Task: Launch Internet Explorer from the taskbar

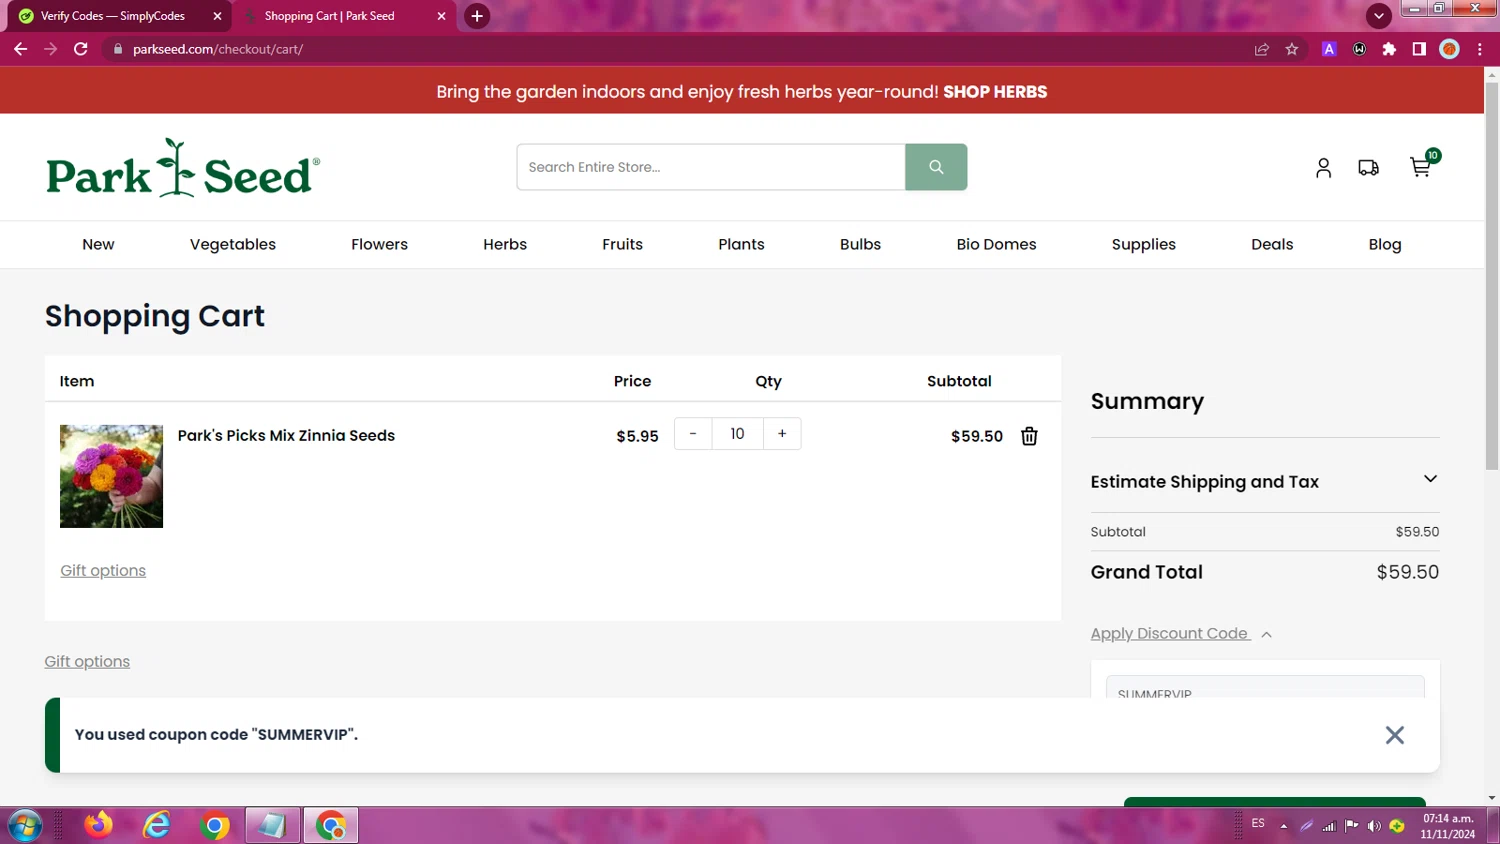Action: [157, 825]
